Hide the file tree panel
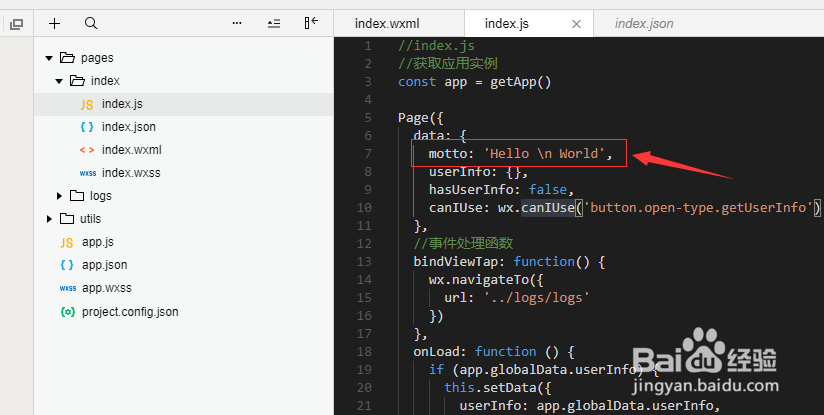Screen dimensions: 824x415 (x=311, y=23)
